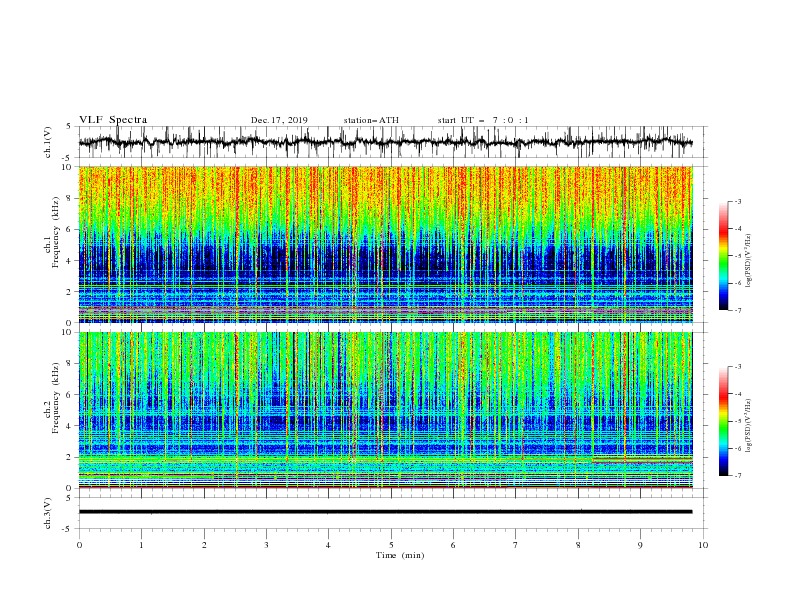Click the "station=ATH" header label

point(371,120)
